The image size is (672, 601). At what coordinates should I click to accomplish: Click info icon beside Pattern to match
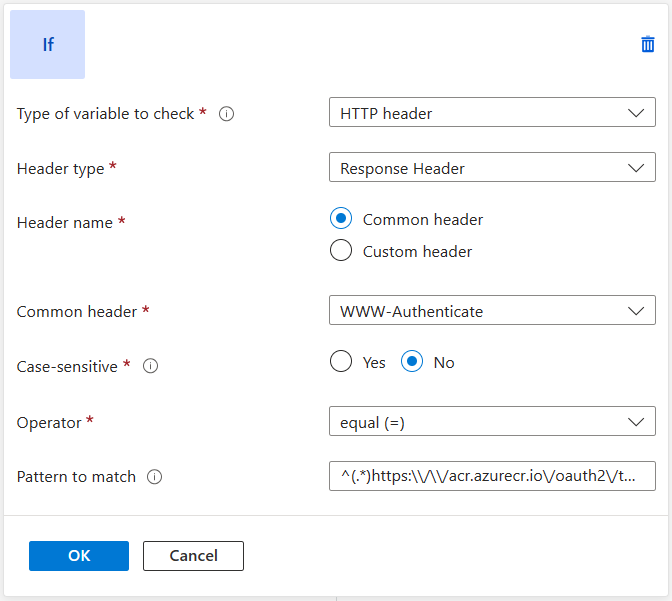[155, 477]
